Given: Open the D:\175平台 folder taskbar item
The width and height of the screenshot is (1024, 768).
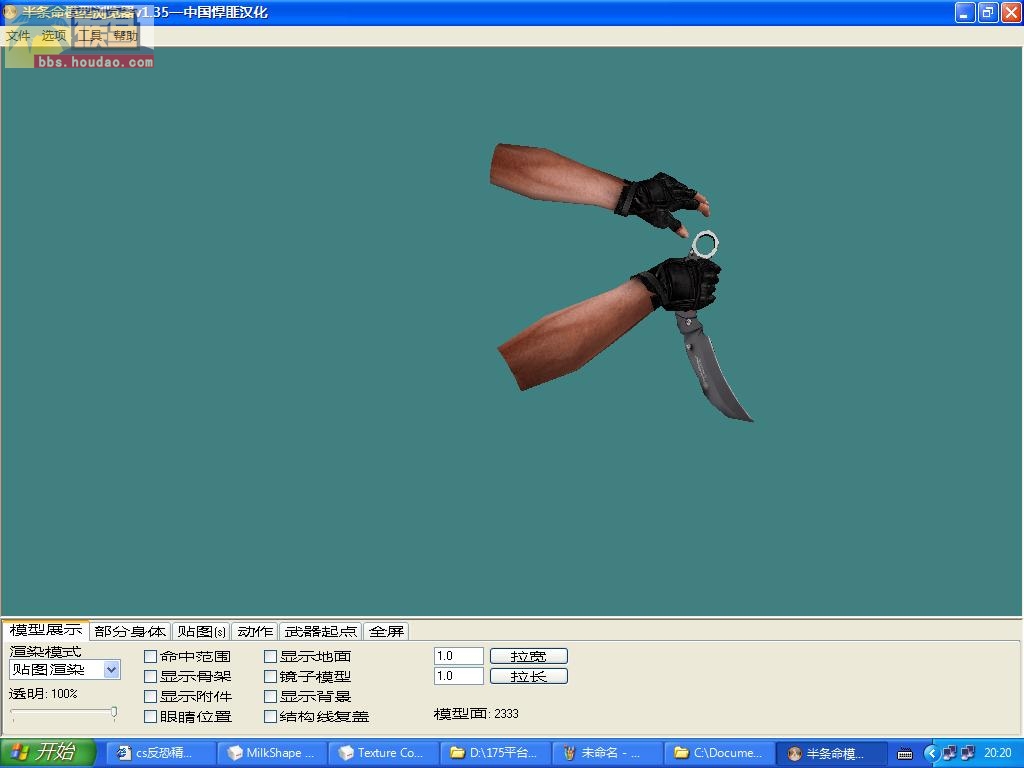Looking at the screenshot, I should point(494,753).
